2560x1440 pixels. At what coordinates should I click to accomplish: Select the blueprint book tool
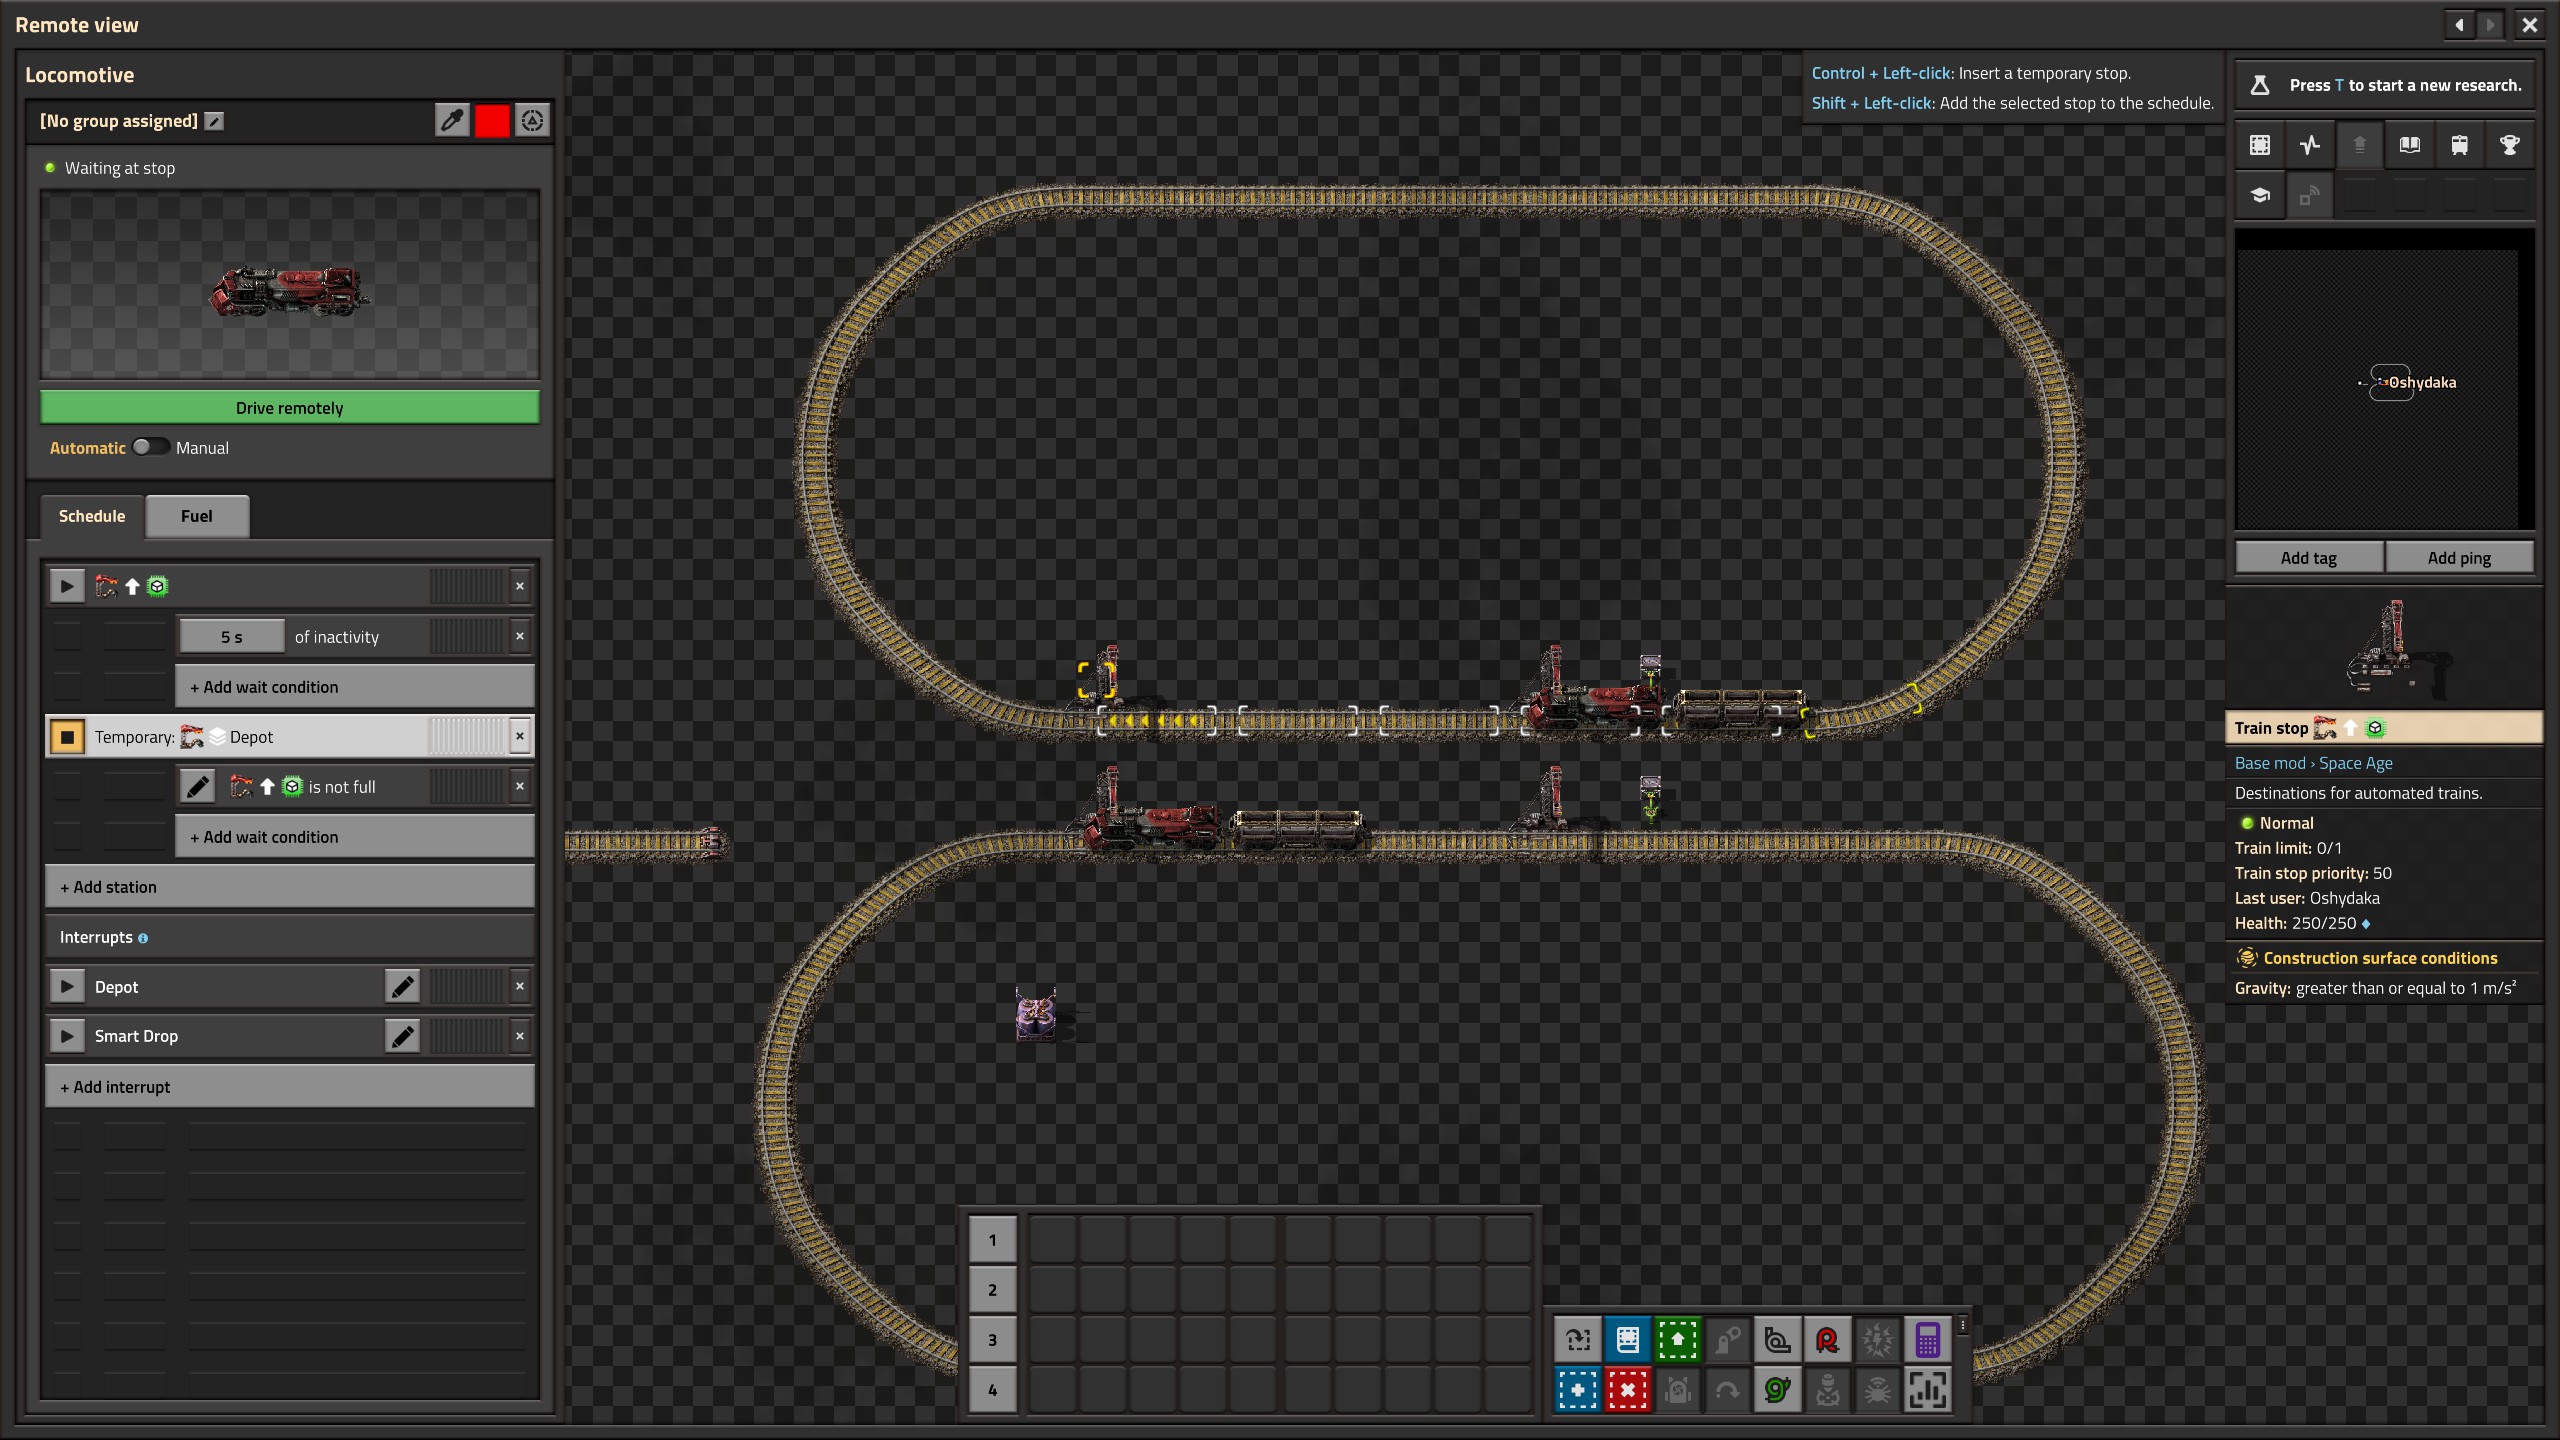coord(1628,1340)
